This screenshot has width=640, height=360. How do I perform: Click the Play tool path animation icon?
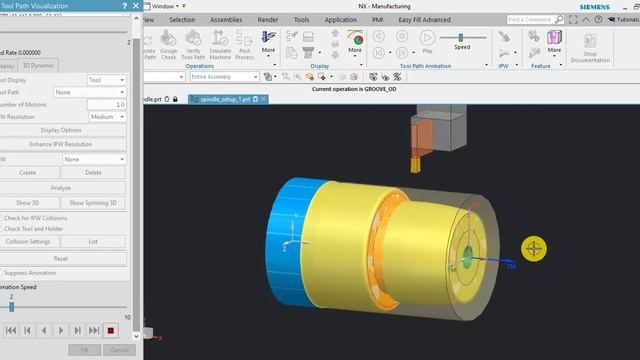427,42
